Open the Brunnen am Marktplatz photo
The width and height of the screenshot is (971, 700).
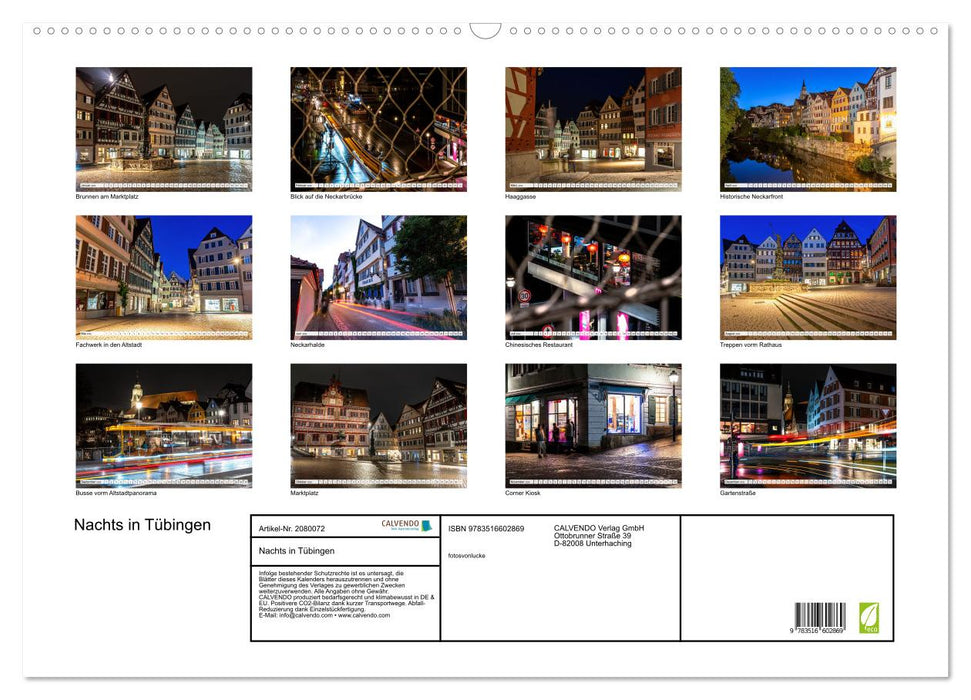tap(164, 128)
